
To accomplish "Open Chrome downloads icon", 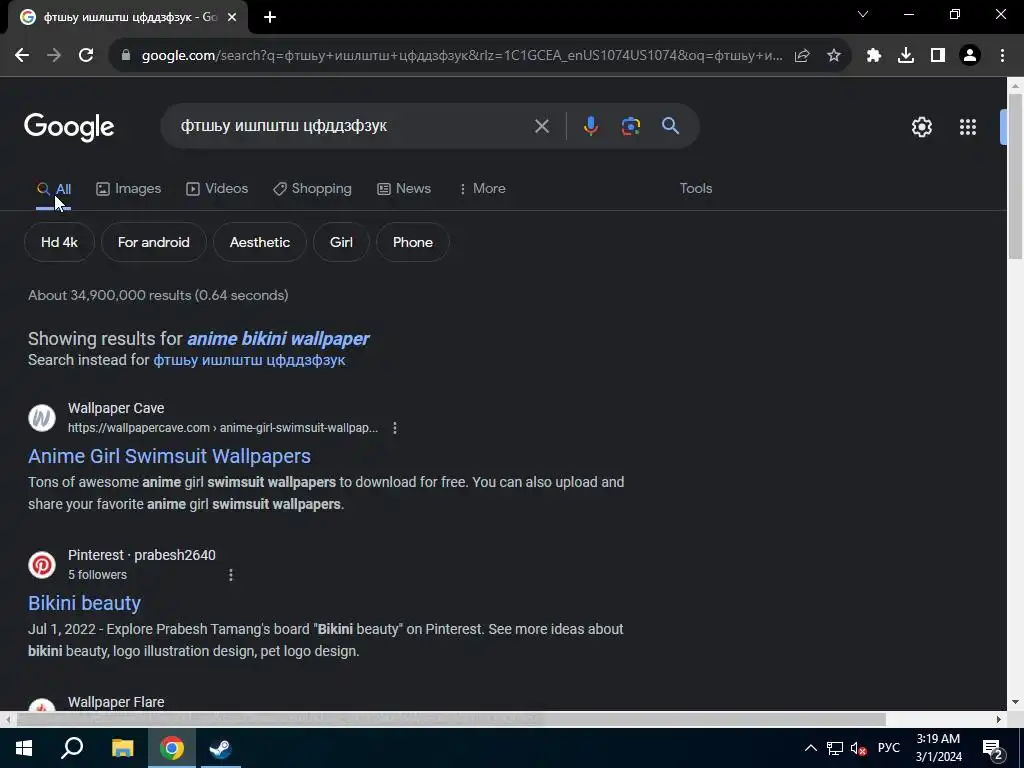I will tap(905, 56).
